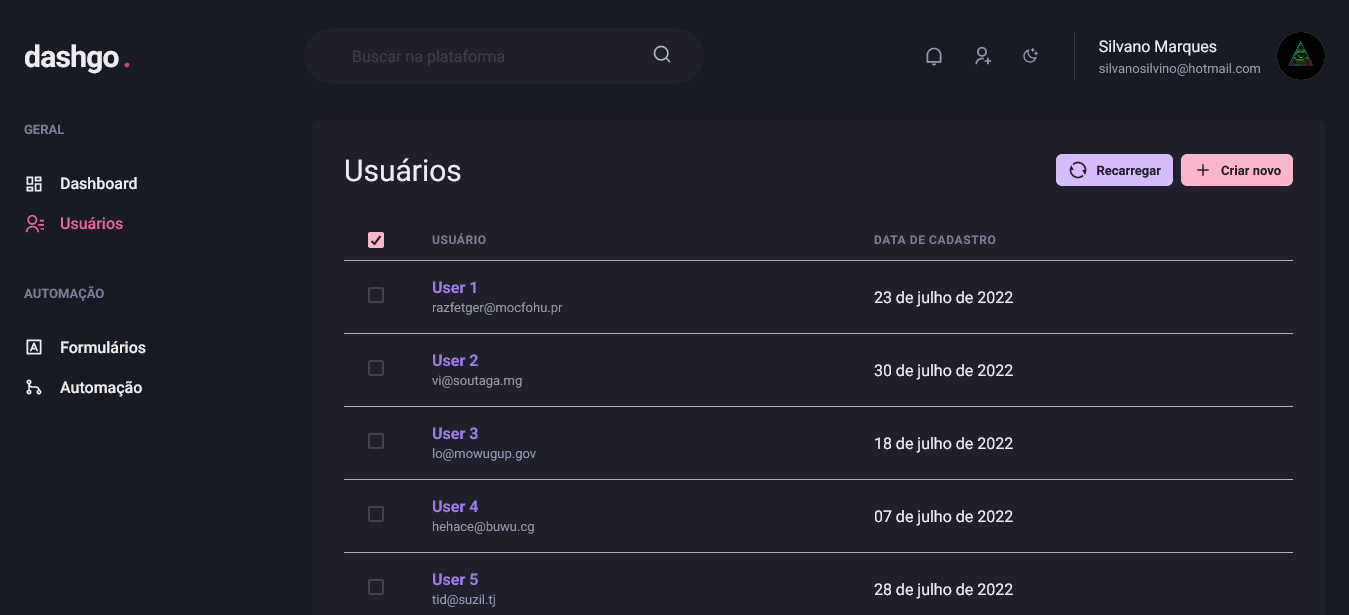Click the plus icon on Criar novo
1349x615 pixels.
pos(1202,170)
